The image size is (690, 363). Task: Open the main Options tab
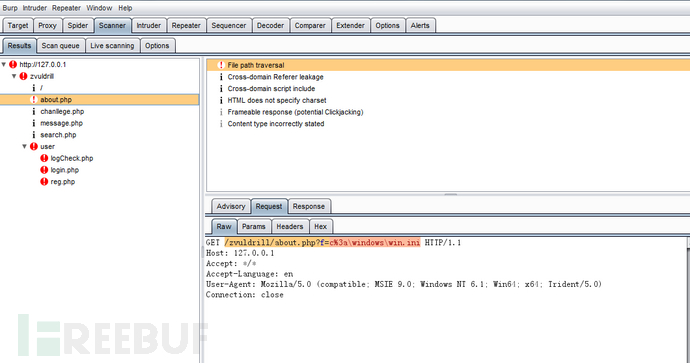coord(387,26)
